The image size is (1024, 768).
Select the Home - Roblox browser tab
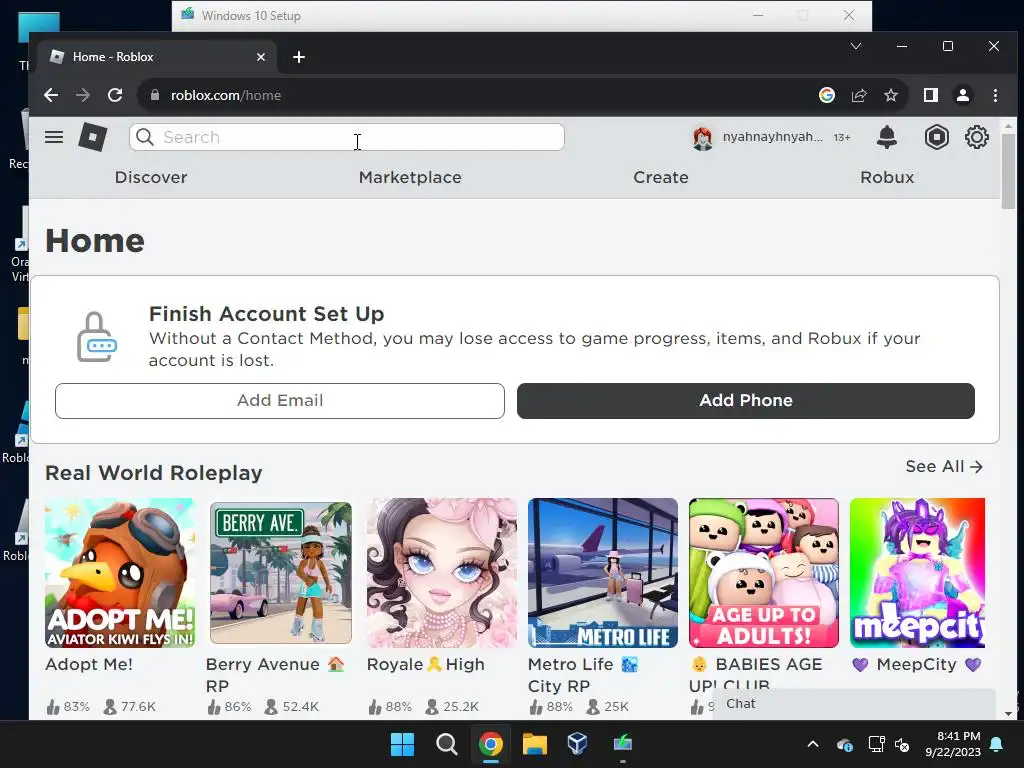coord(157,57)
